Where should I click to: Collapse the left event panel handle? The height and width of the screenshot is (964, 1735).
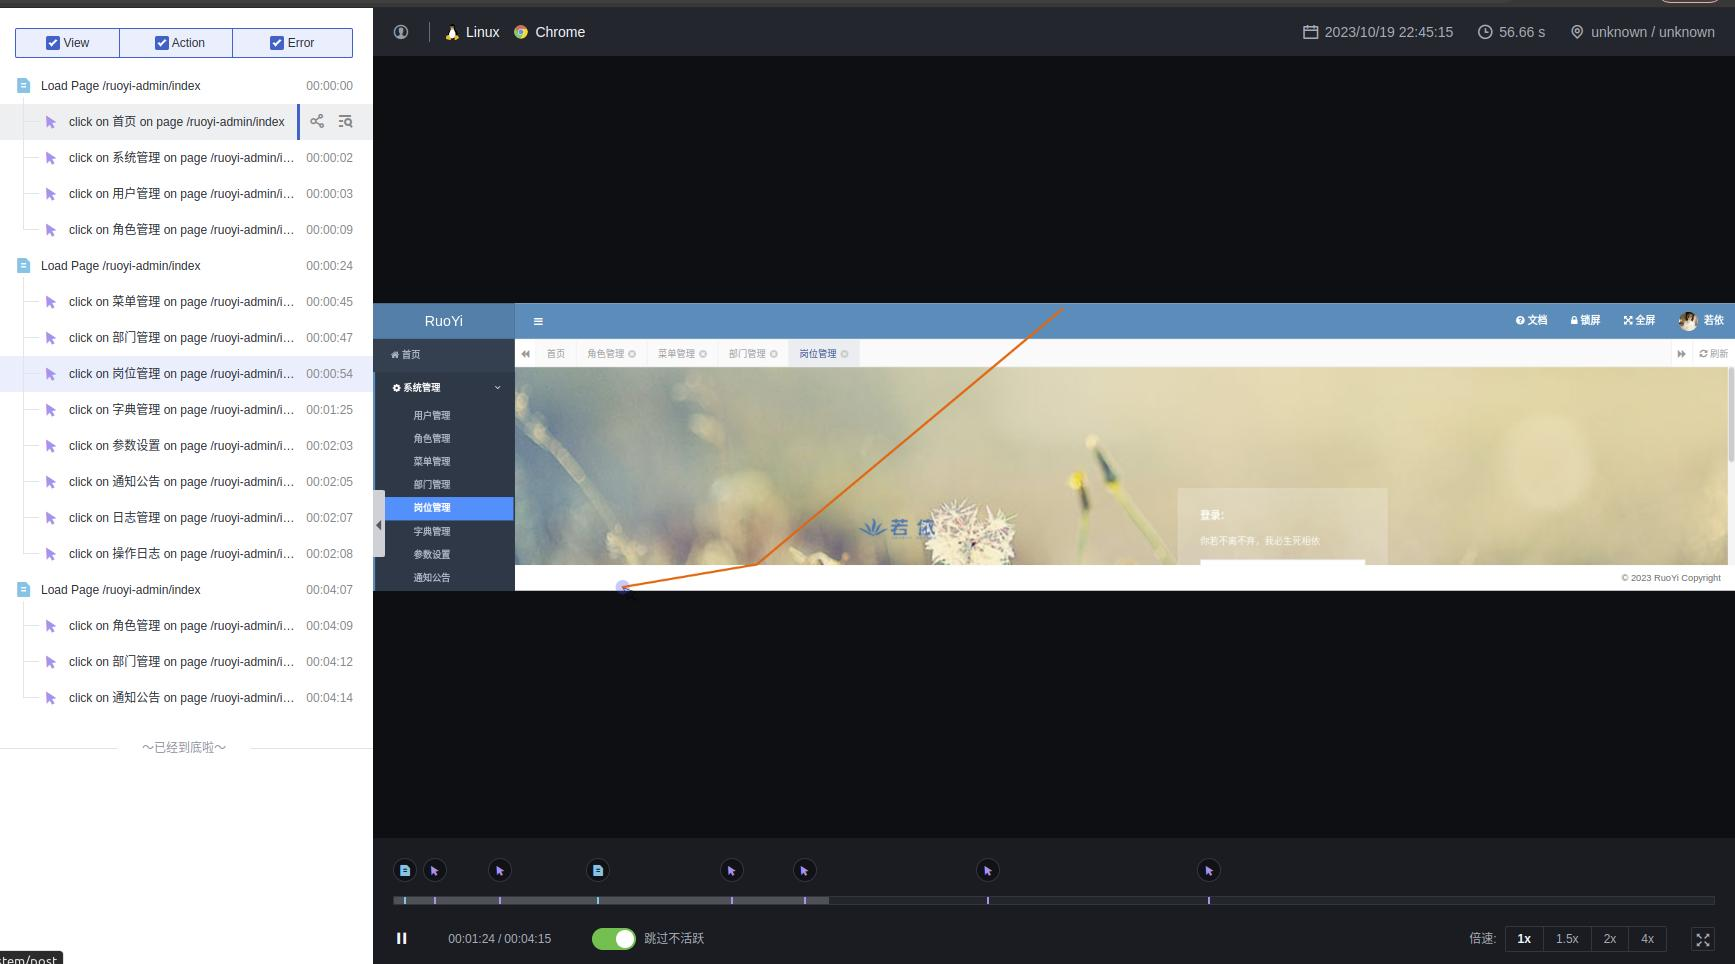point(379,525)
